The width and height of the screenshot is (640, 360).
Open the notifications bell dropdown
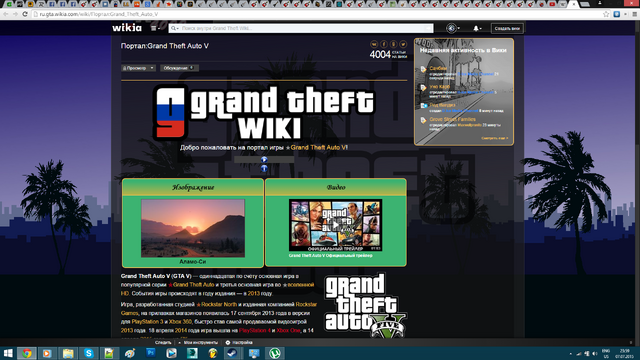[477, 28]
